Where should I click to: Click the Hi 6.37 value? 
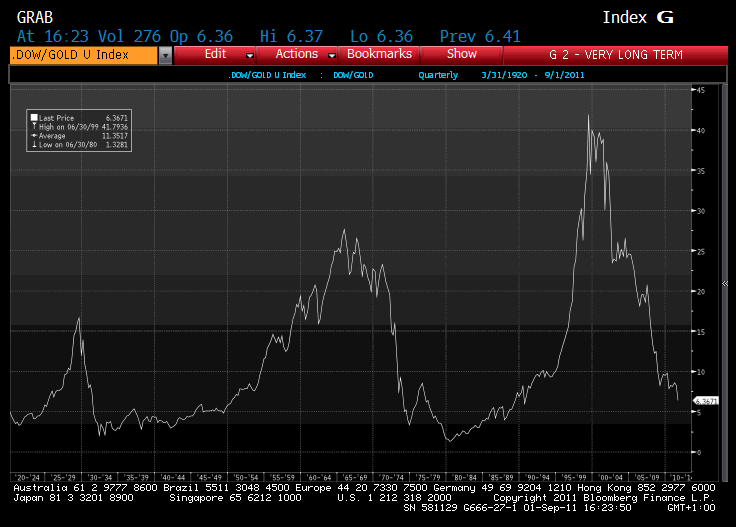[x=291, y=37]
